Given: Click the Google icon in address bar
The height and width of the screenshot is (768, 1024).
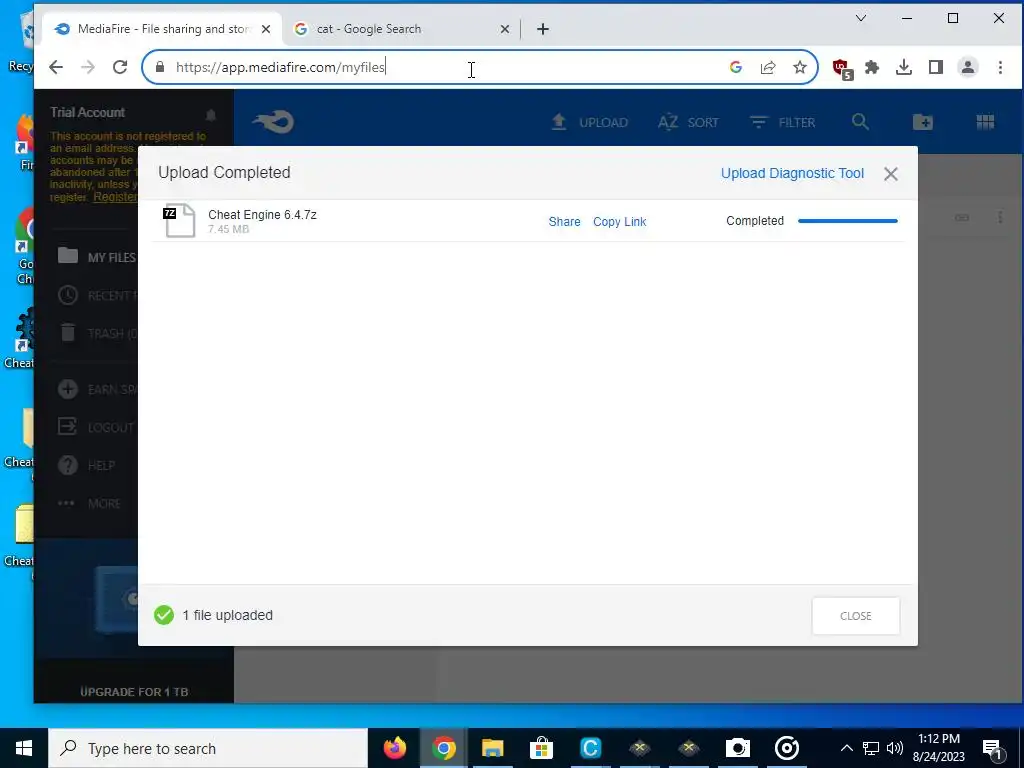Looking at the screenshot, I should pyautogui.click(x=735, y=67).
